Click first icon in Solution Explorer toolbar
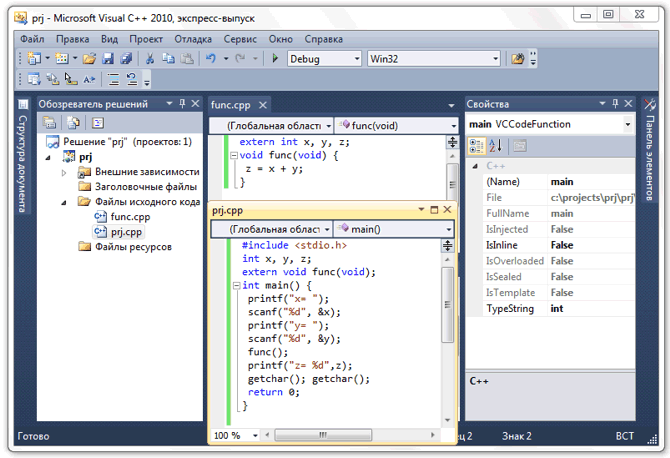 tap(49, 123)
